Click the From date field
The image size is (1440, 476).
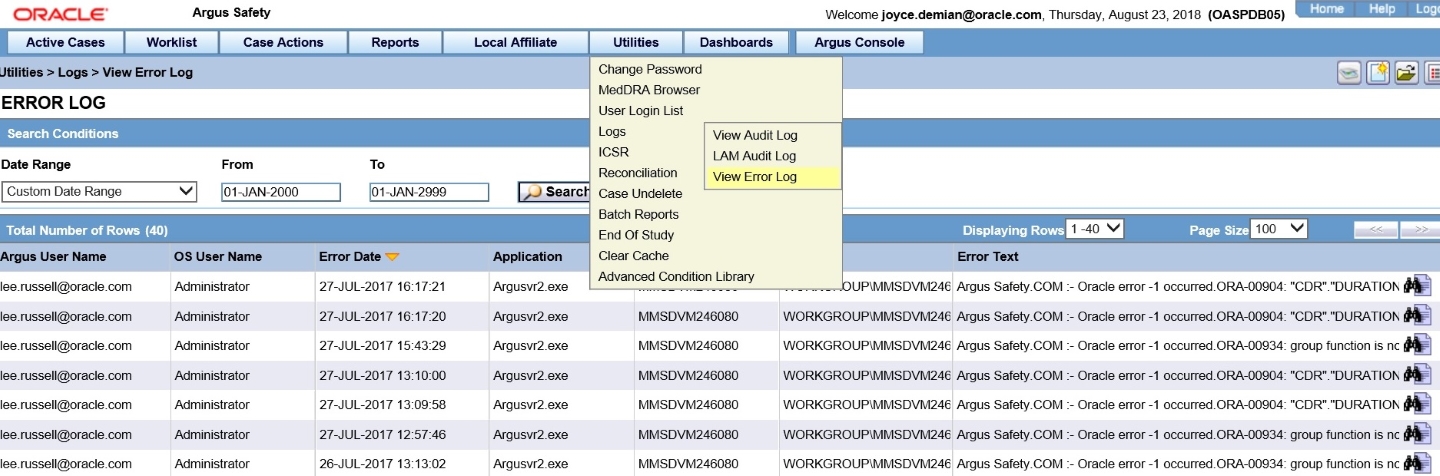point(280,192)
